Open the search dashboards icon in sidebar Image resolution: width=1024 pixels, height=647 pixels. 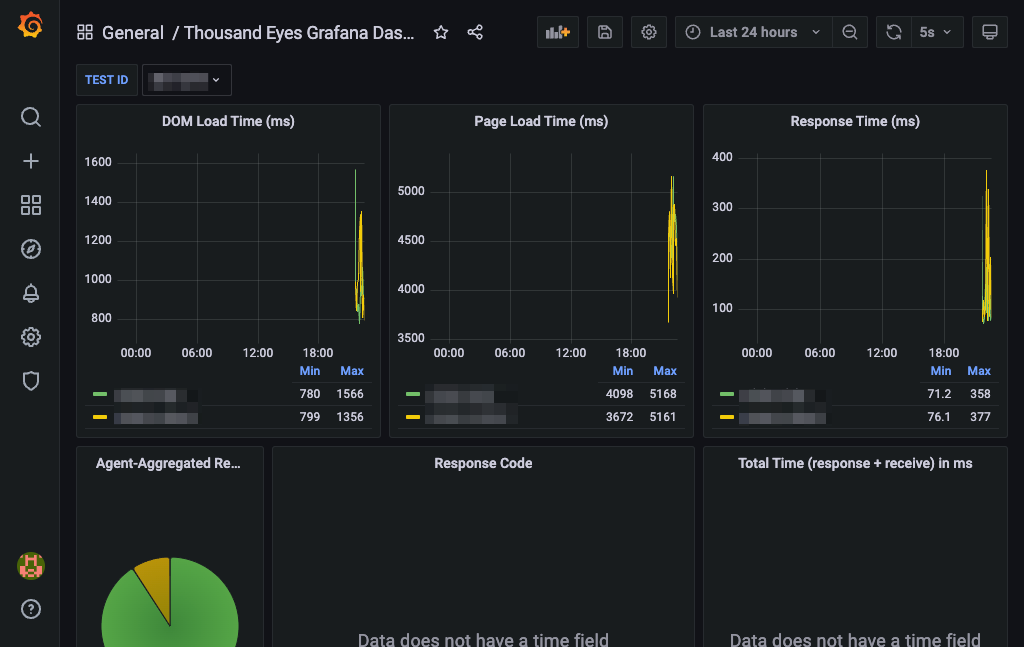(x=31, y=117)
